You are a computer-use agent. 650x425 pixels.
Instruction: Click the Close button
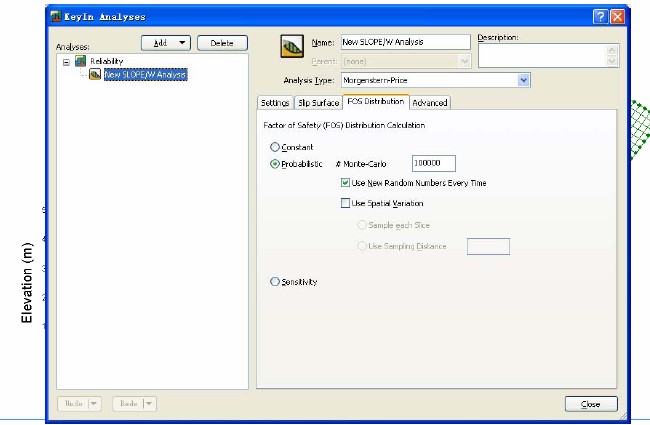pyautogui.click(x=591, y=404)
